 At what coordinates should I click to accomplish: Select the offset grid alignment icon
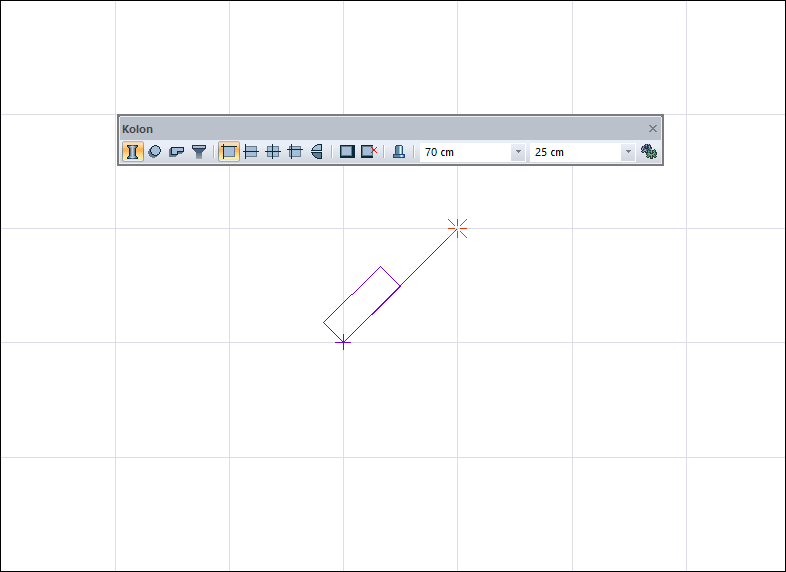pos(295,151)
